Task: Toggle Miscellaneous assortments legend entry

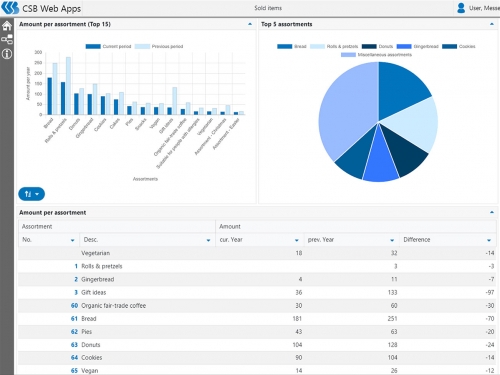Action: pyautogui.click(x=376, y=55)
